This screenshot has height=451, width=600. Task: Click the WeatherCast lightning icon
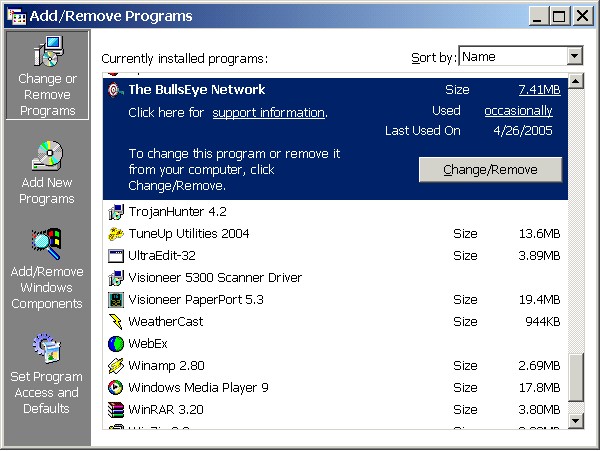[116, 322]
